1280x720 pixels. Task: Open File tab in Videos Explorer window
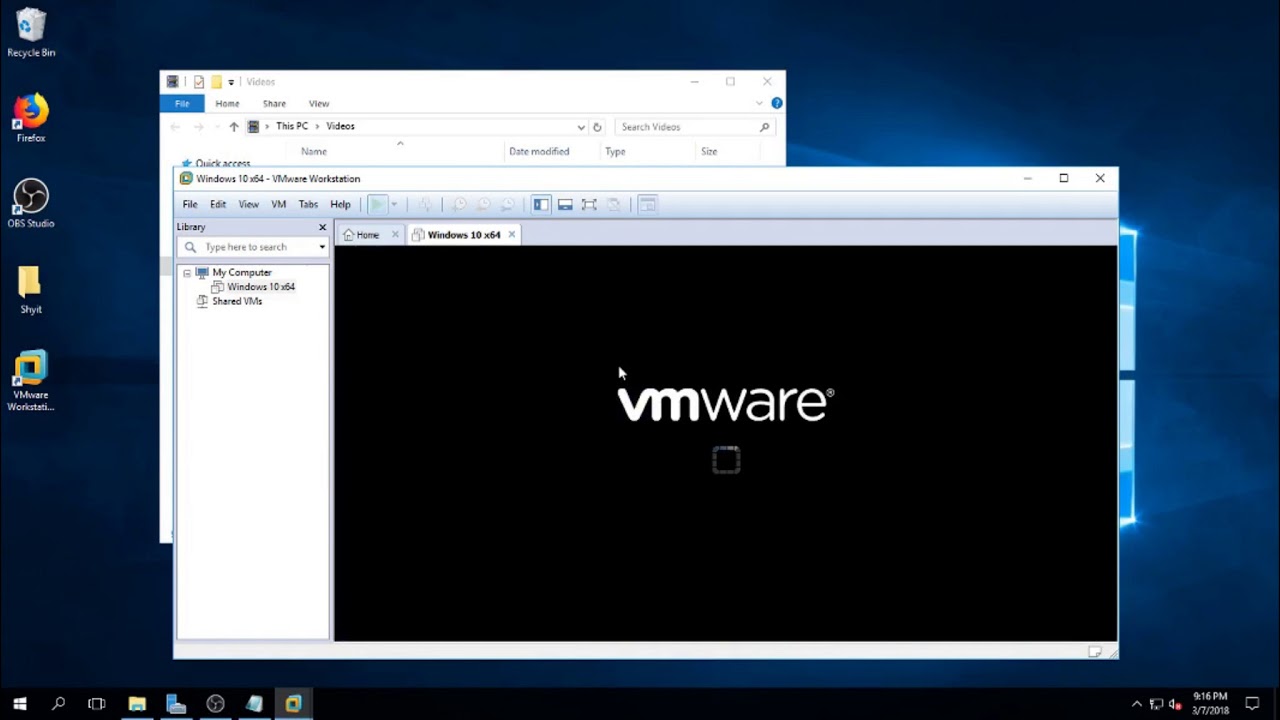point(182,103)
